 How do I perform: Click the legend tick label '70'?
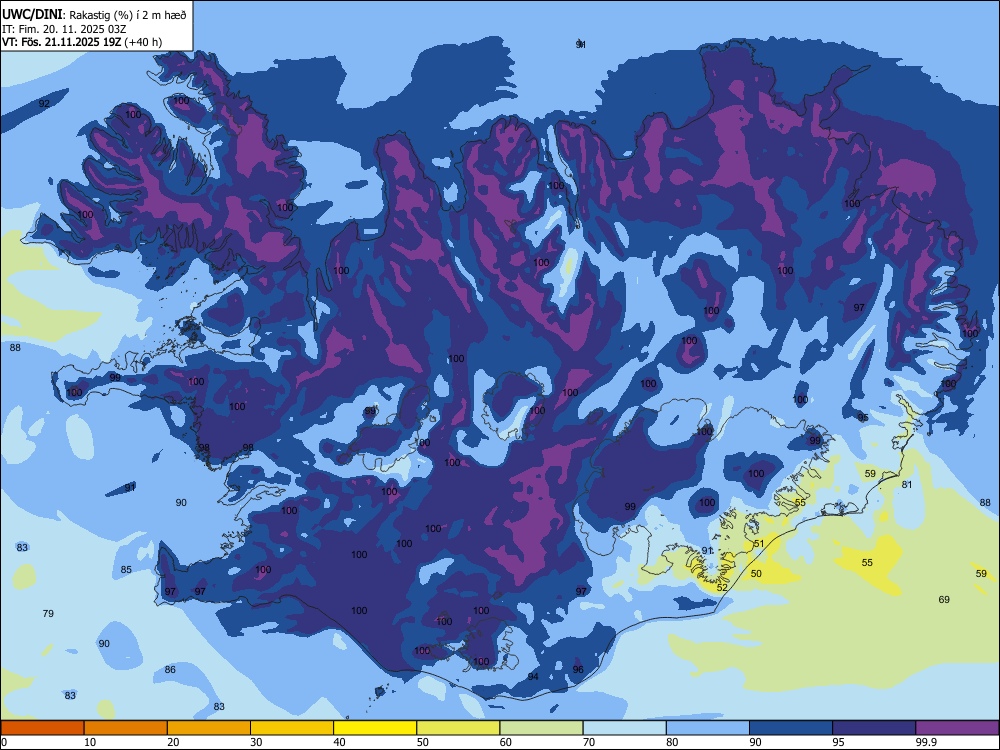coord(589,742)
